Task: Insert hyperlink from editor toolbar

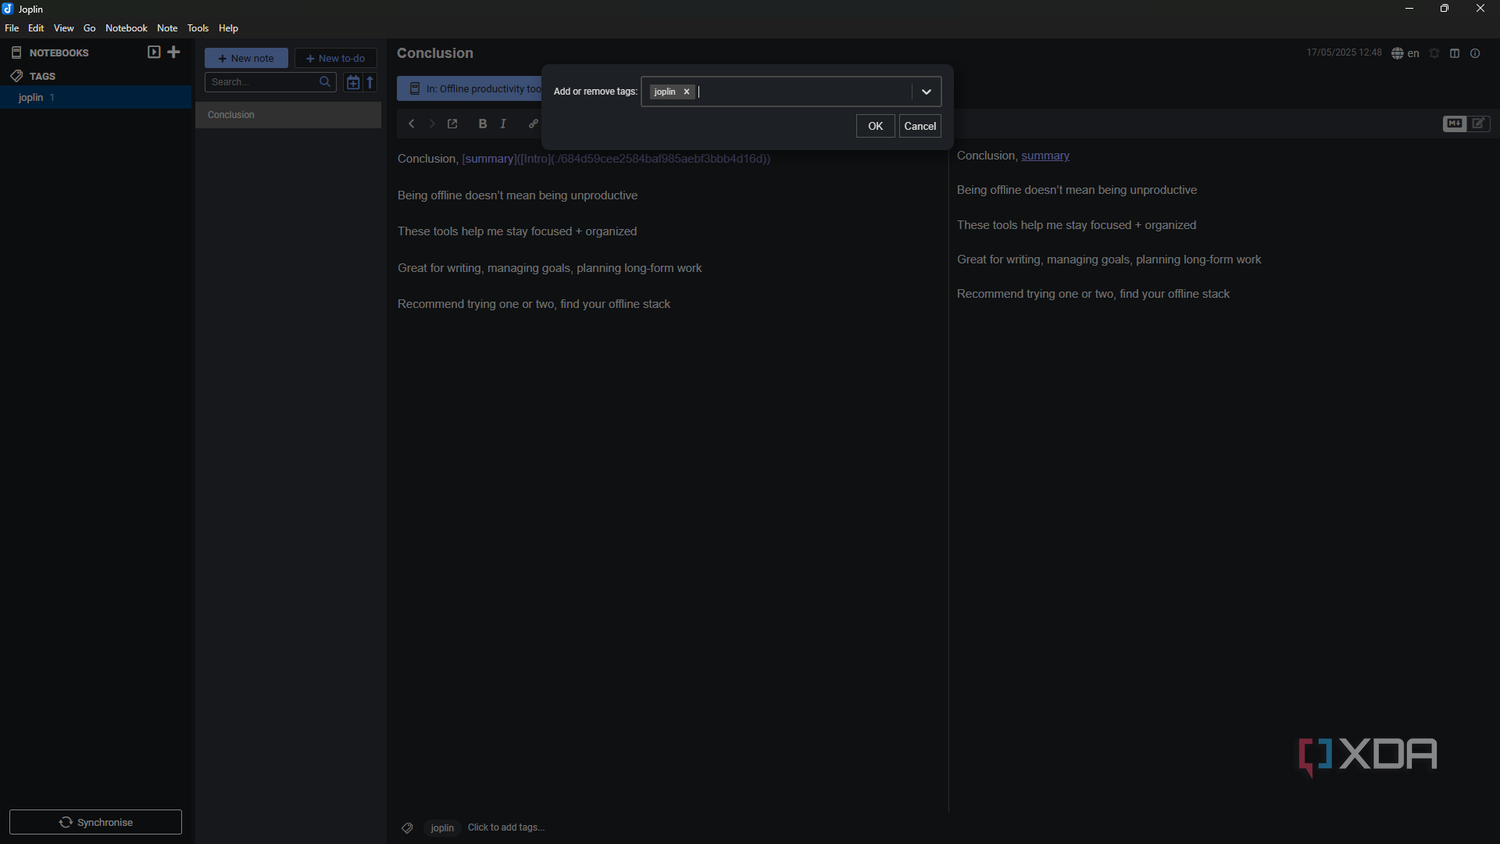Action: tap(533, 124)
